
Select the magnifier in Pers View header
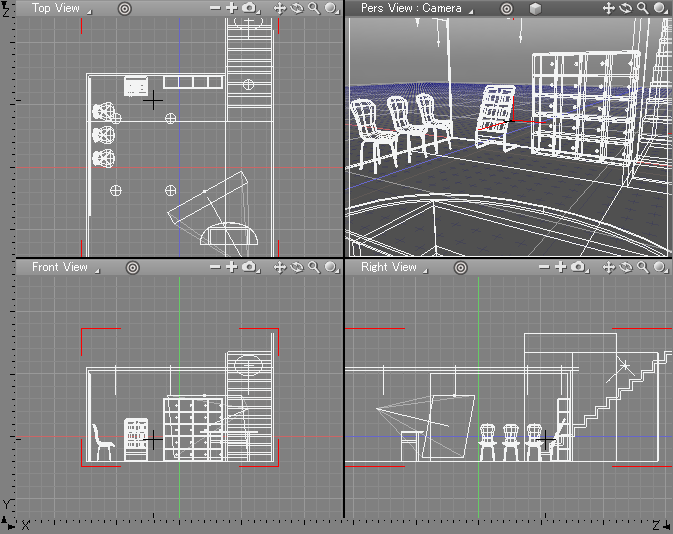[643, 8]
